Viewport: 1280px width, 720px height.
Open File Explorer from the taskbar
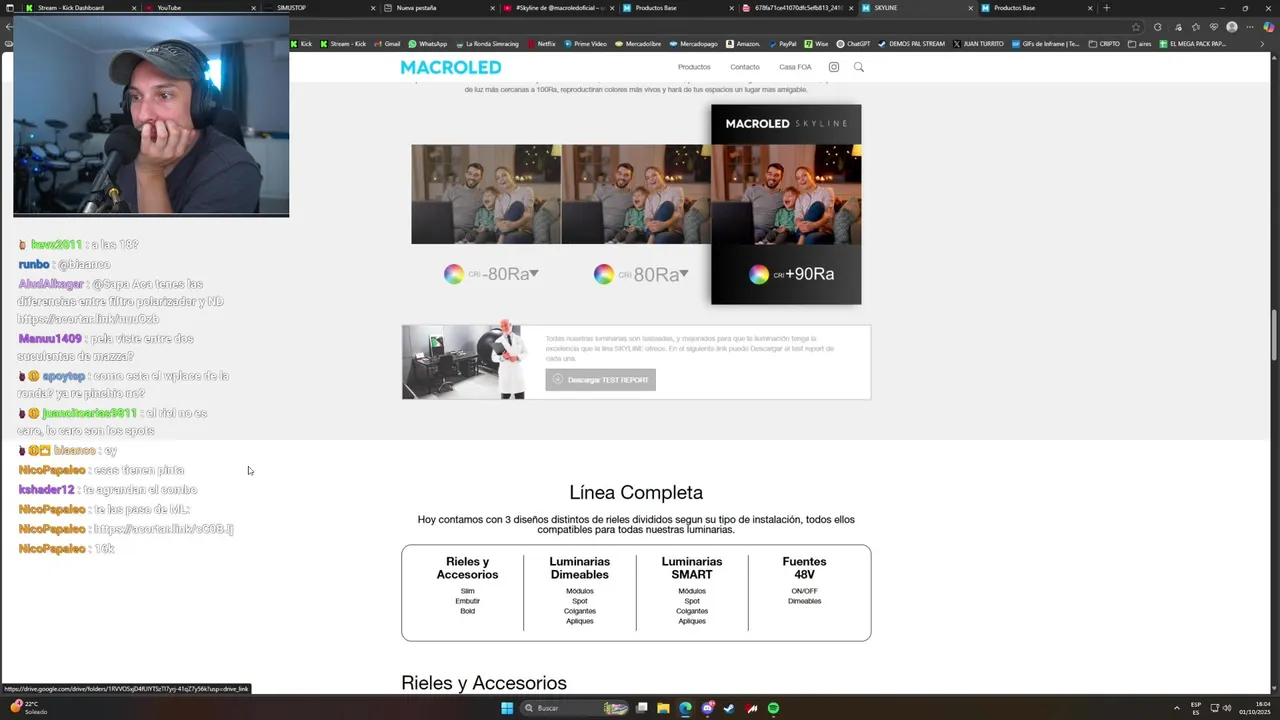click(x=663, y=708)
